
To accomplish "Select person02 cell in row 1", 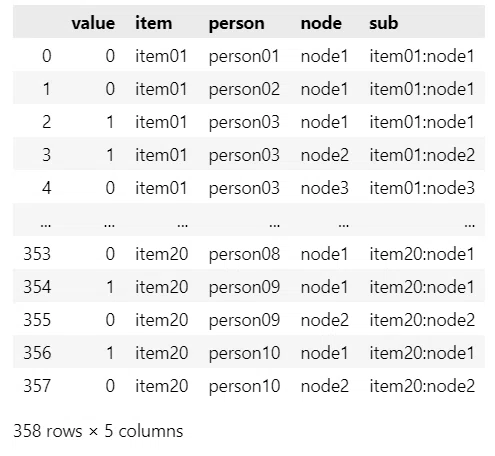I will click(x=244, y=89).
